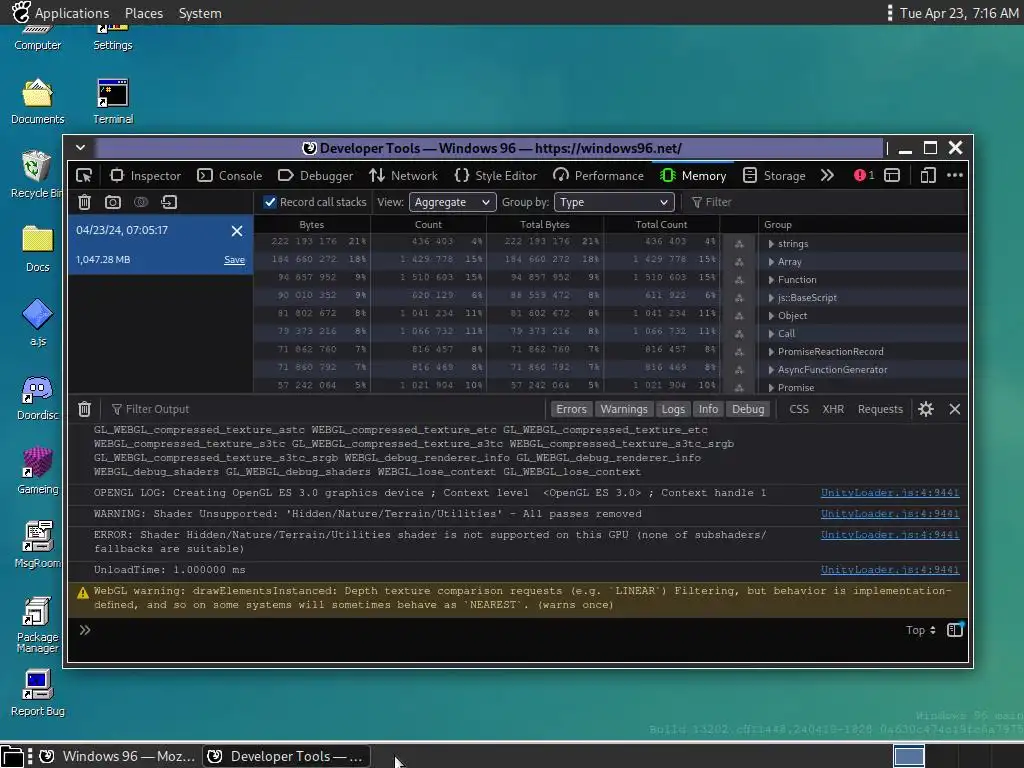Open the Style Editor tab

pos(496,176)
